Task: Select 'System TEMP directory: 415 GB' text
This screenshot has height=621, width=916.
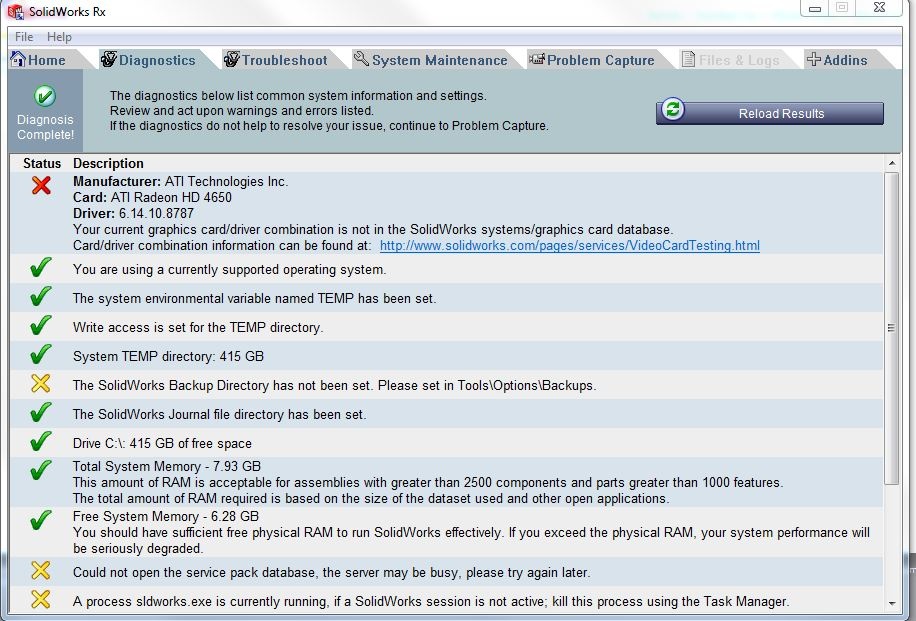Action: 168,356
